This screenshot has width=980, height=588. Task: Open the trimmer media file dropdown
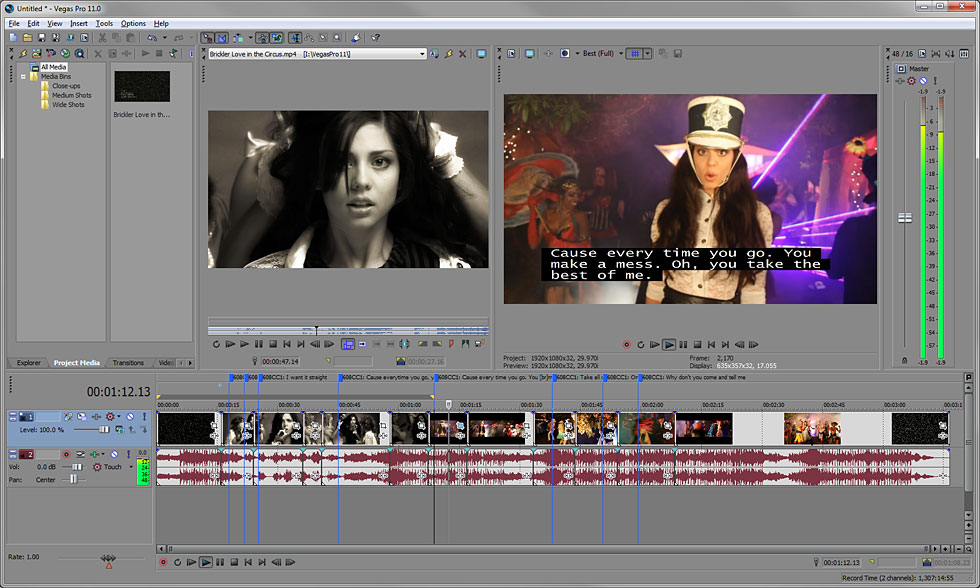point(422,54)
